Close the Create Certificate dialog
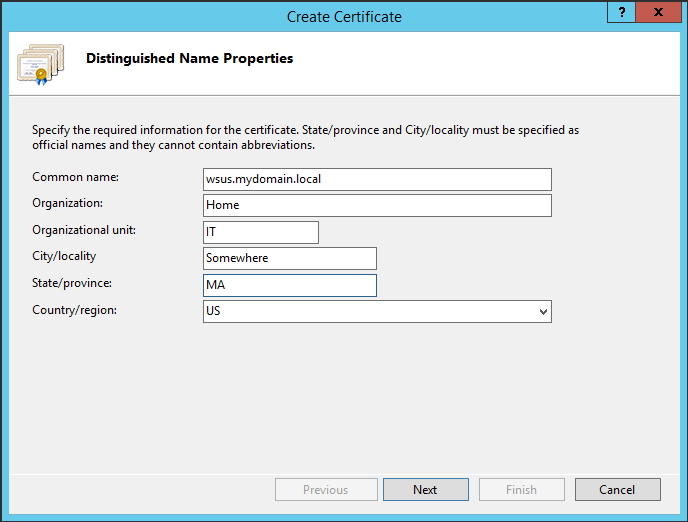 [x=659, y=12]
